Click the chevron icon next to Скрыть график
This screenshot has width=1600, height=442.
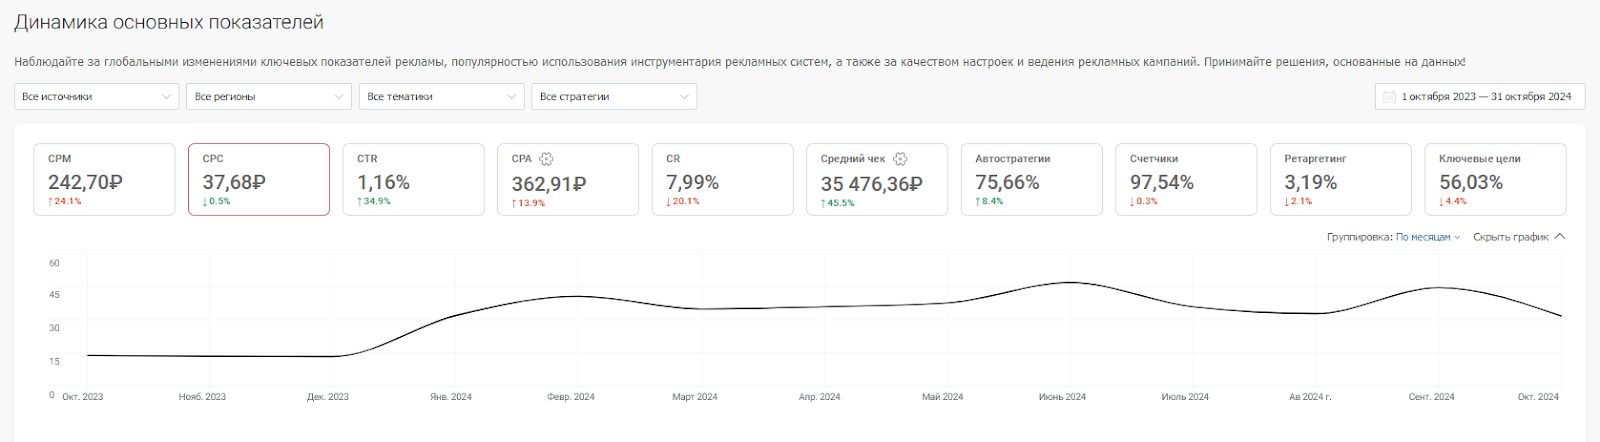pos(1560,237)
